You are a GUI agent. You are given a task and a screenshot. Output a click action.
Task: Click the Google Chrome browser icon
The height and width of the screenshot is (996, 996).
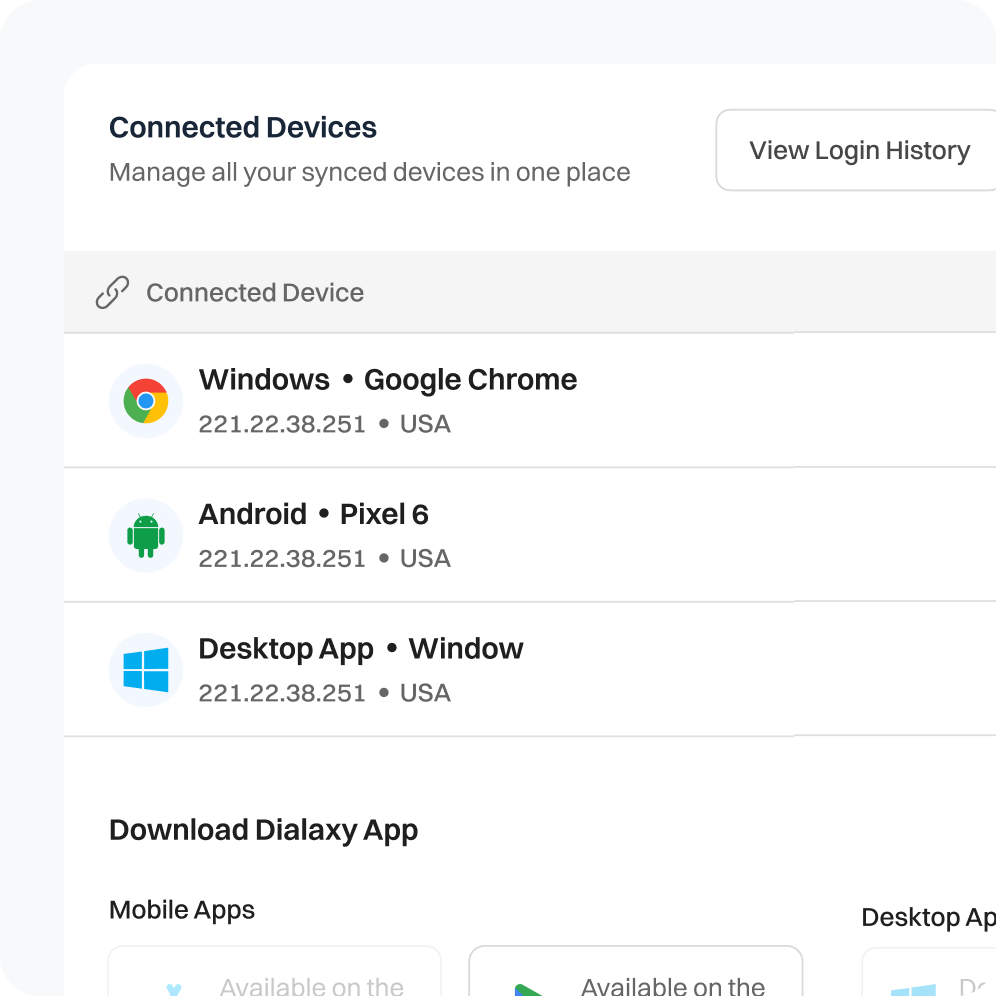pyautogui.click(x=146, y=401)
